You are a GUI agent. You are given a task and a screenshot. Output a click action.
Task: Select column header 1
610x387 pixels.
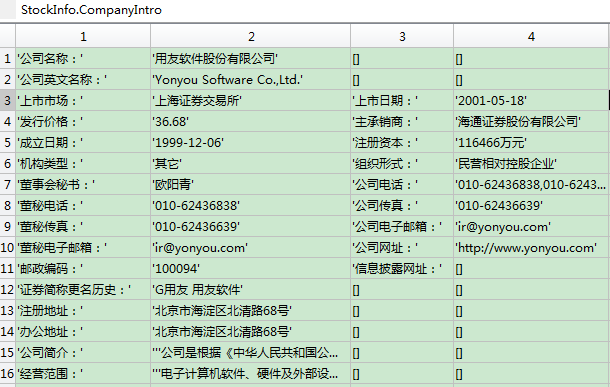pyautogui.click(x=83, y=36)
